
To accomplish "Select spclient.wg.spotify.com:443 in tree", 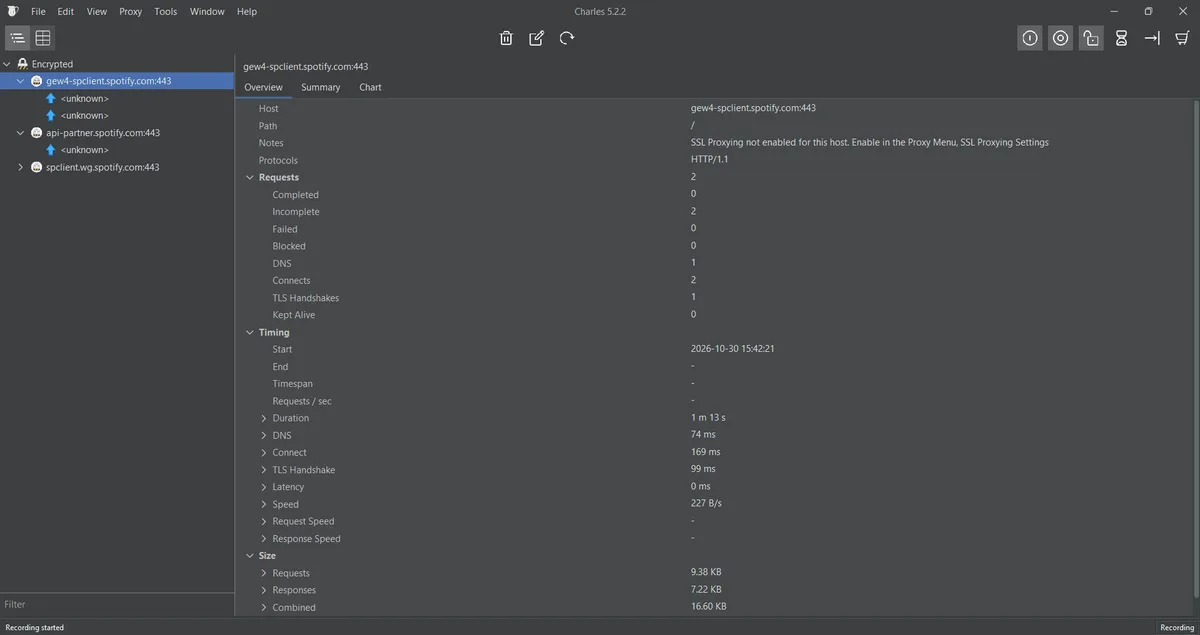I will pos(103,167).
